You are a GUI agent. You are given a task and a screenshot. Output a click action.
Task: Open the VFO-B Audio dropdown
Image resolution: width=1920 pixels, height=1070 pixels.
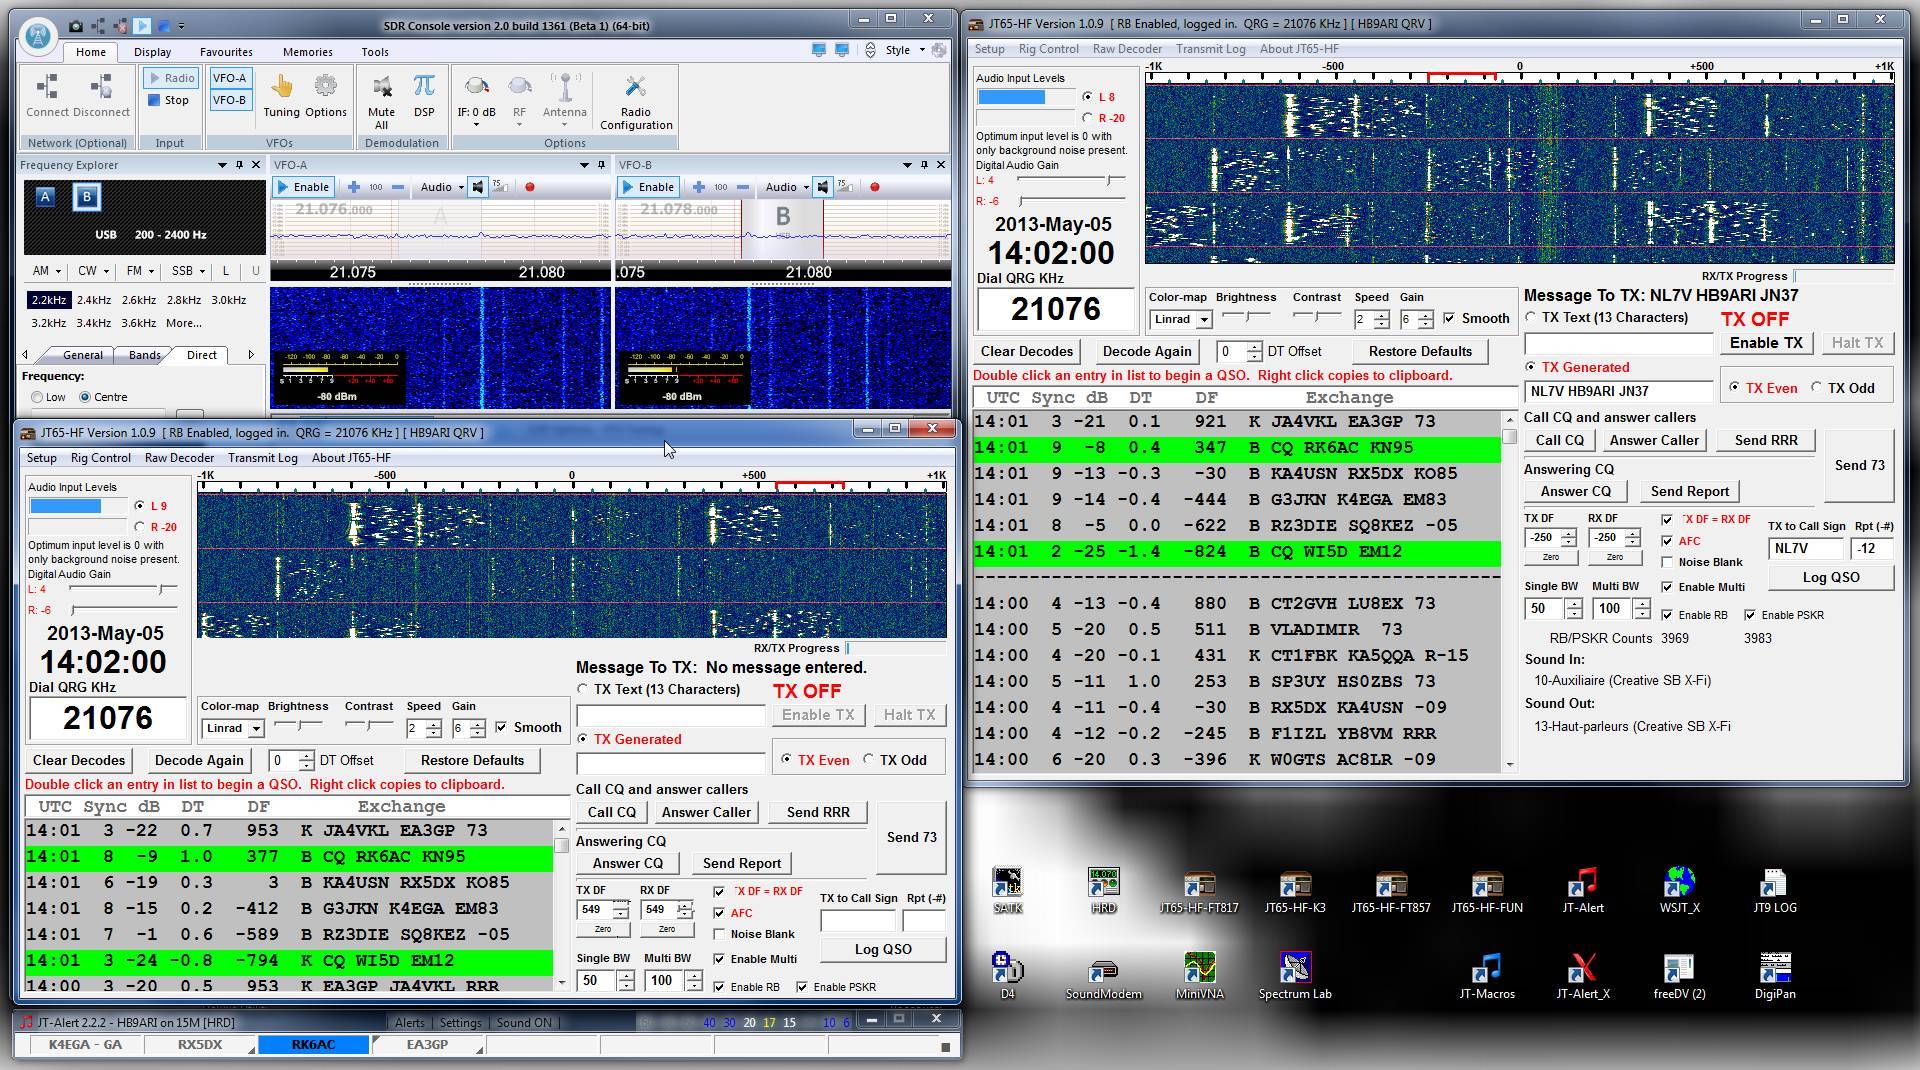(806, 187)
